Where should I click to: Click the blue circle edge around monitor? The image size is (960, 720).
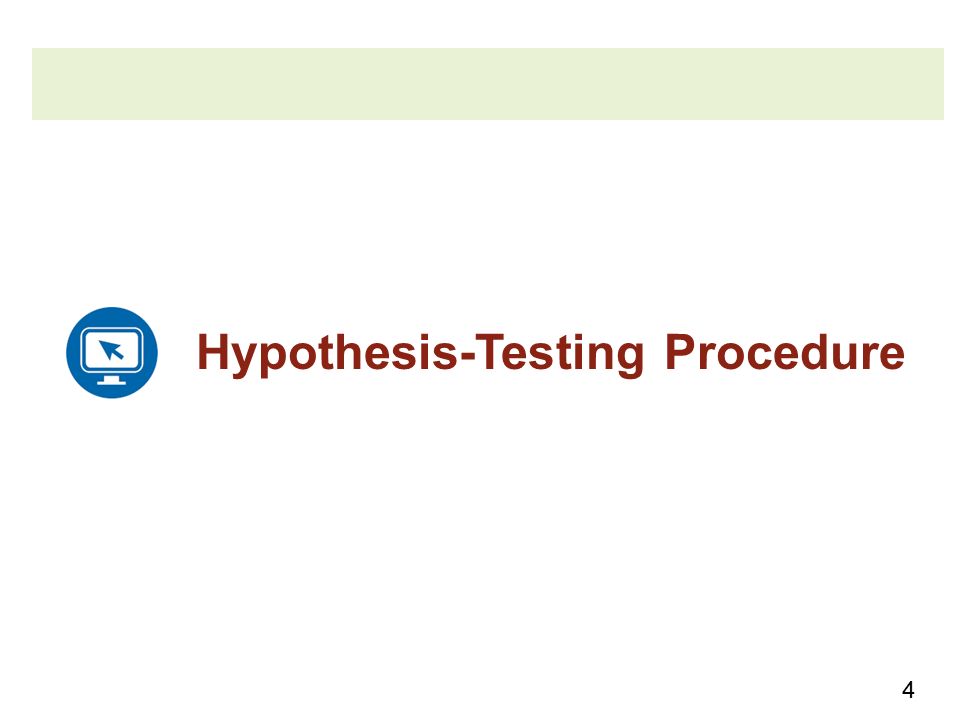click(x=70, y=353)
